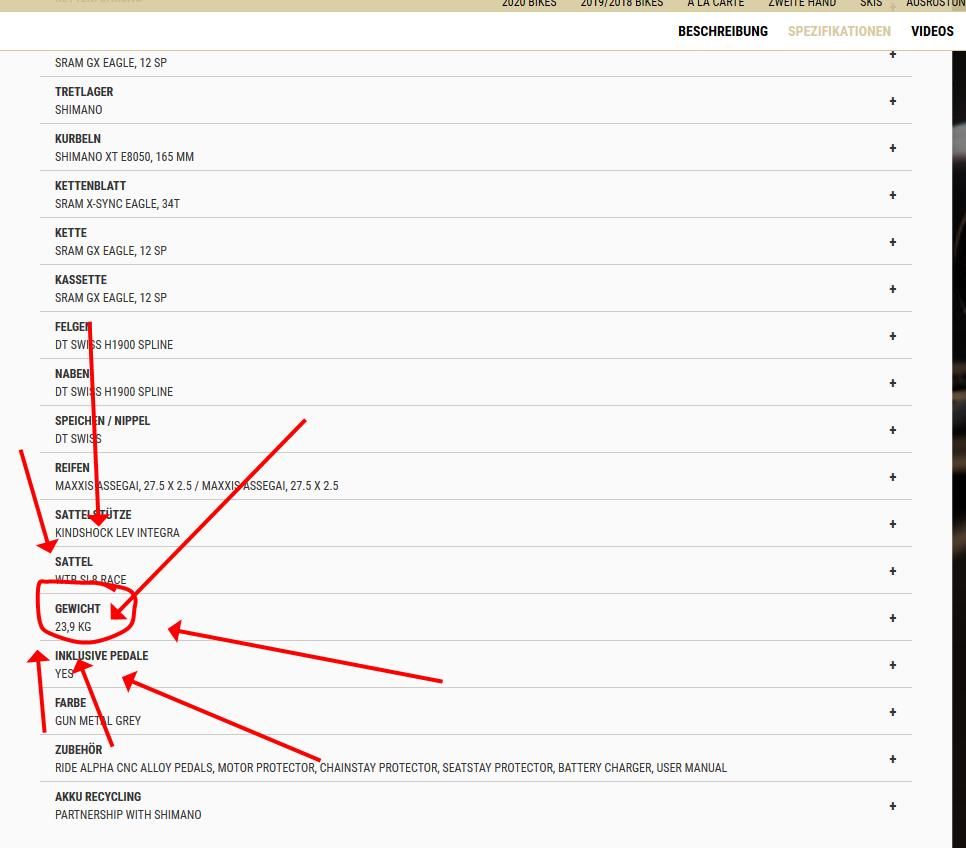Expand the Farbe Gun Metal Grey row
This screenshot has width=966, height=848.
pyautogui.click(x=892, y=712)
